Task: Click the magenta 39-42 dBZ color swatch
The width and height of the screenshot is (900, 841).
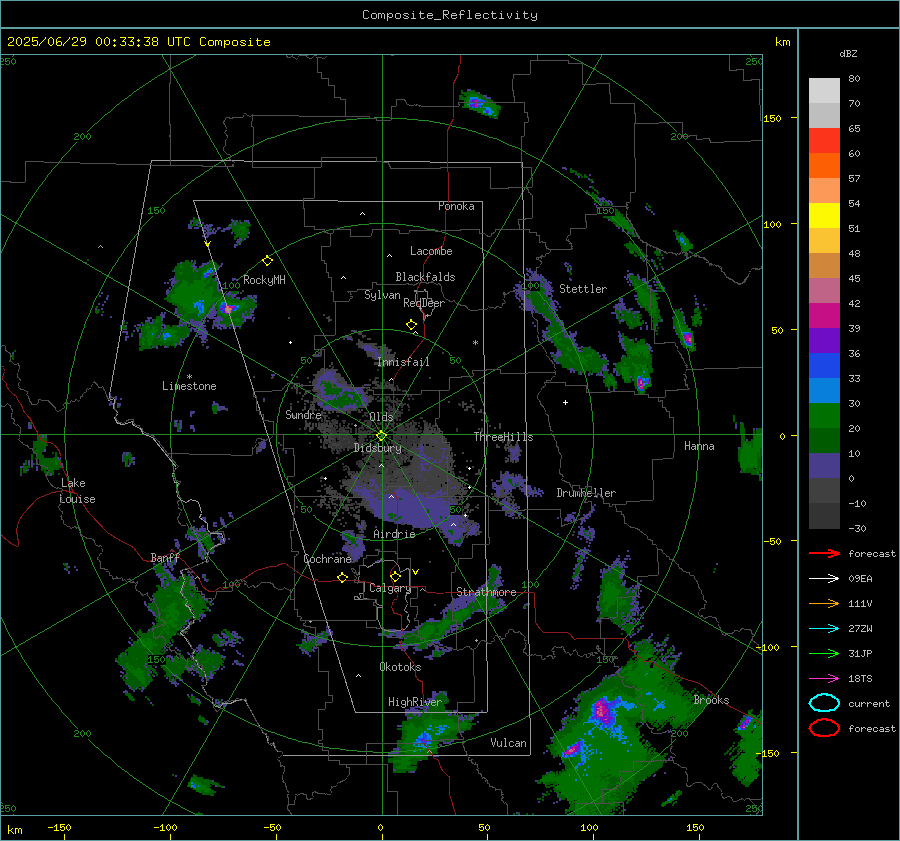Action: [824, 316]
